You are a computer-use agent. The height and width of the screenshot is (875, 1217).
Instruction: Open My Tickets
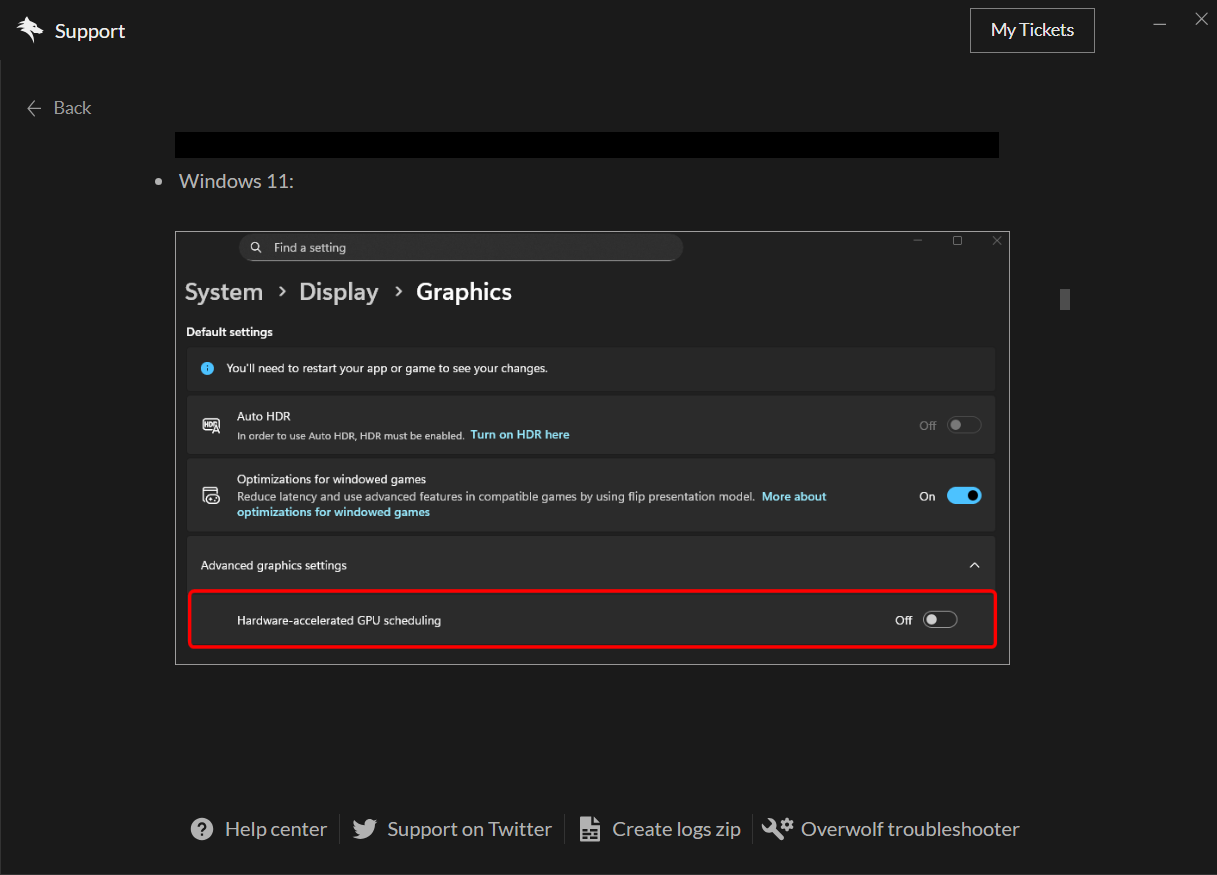point(1032,30)
